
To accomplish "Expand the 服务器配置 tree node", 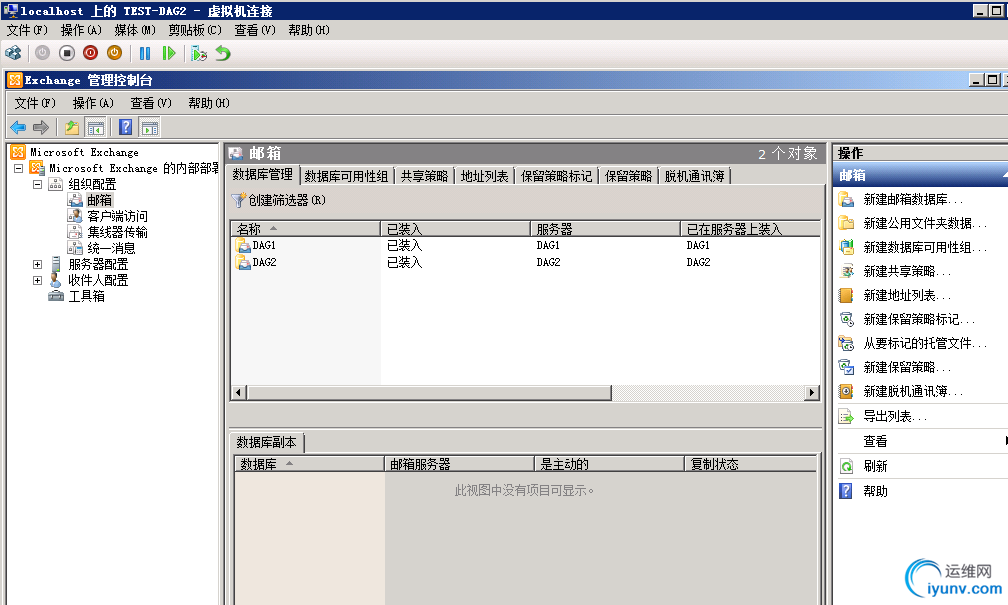I will point(37,264).
